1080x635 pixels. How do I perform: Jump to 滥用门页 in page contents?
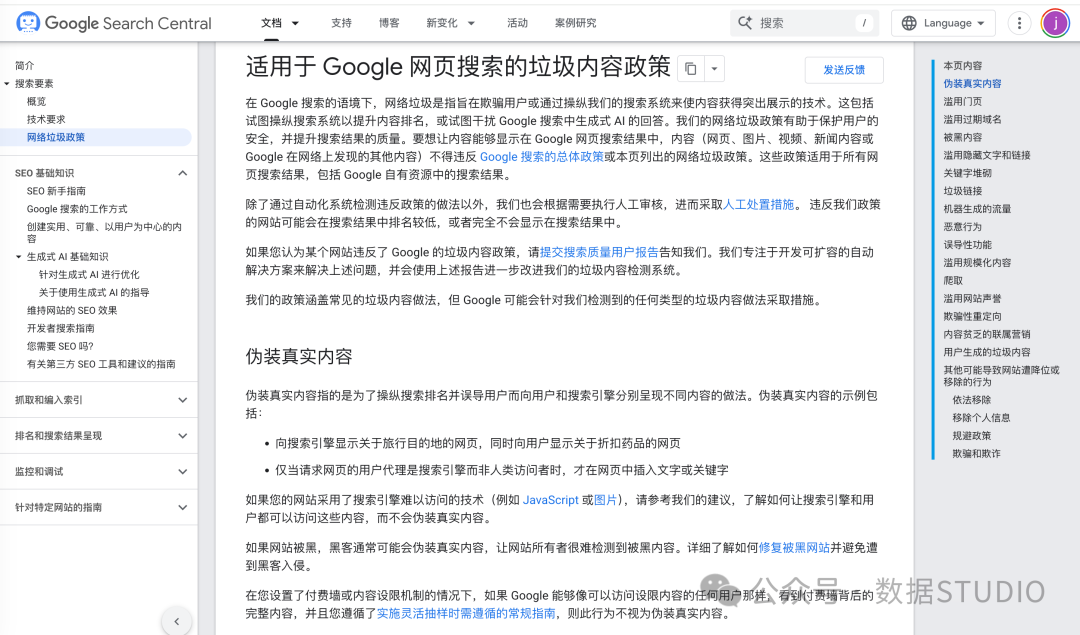point(962,101)
